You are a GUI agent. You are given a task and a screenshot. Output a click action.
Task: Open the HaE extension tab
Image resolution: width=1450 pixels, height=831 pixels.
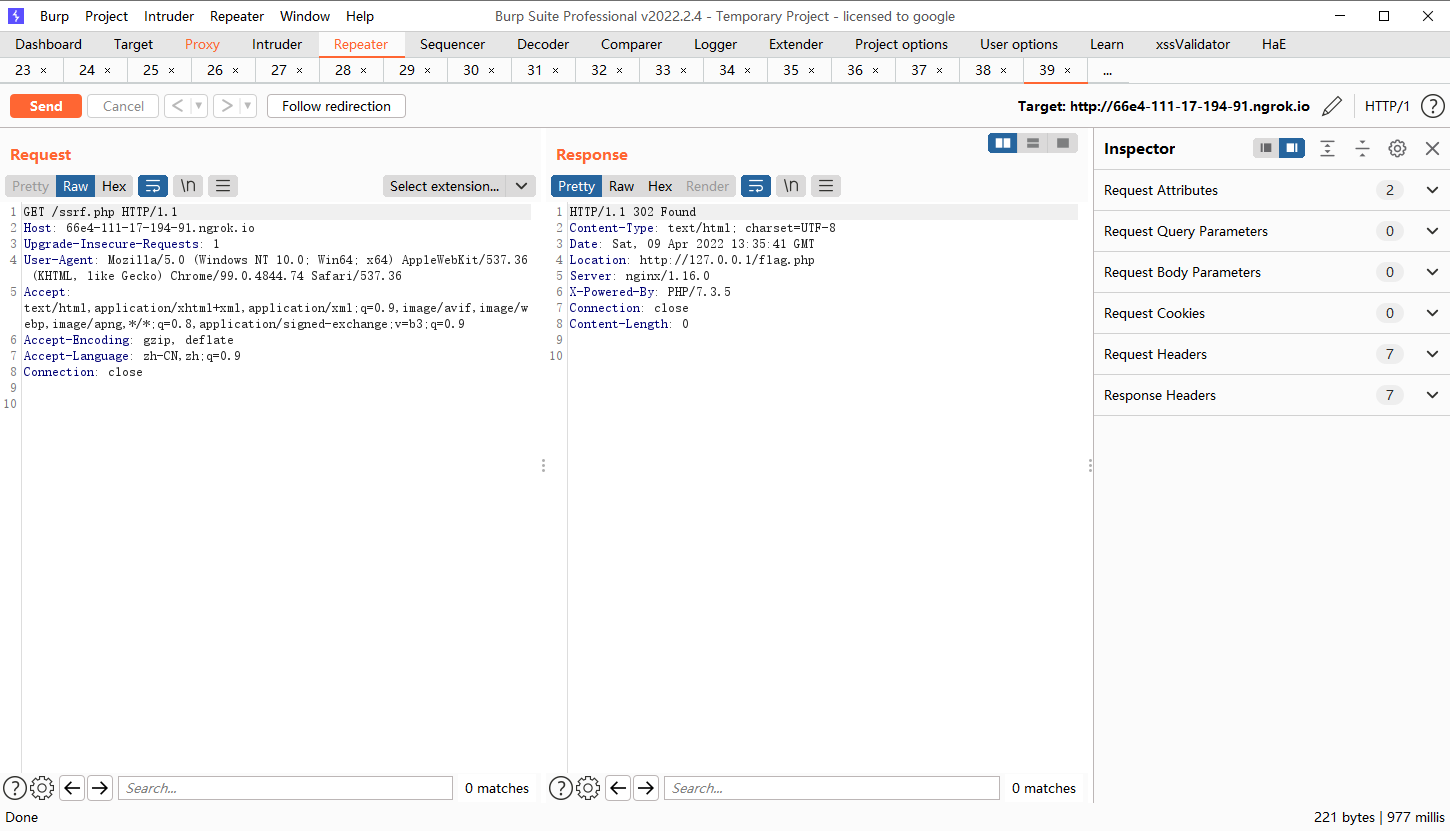tap(1274, 44)
